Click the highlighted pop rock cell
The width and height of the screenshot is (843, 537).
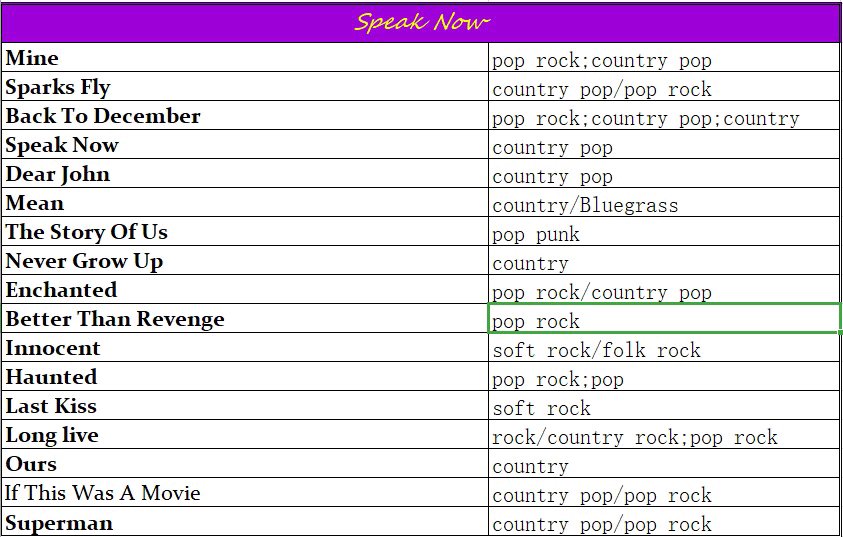(x=664, y=318)
